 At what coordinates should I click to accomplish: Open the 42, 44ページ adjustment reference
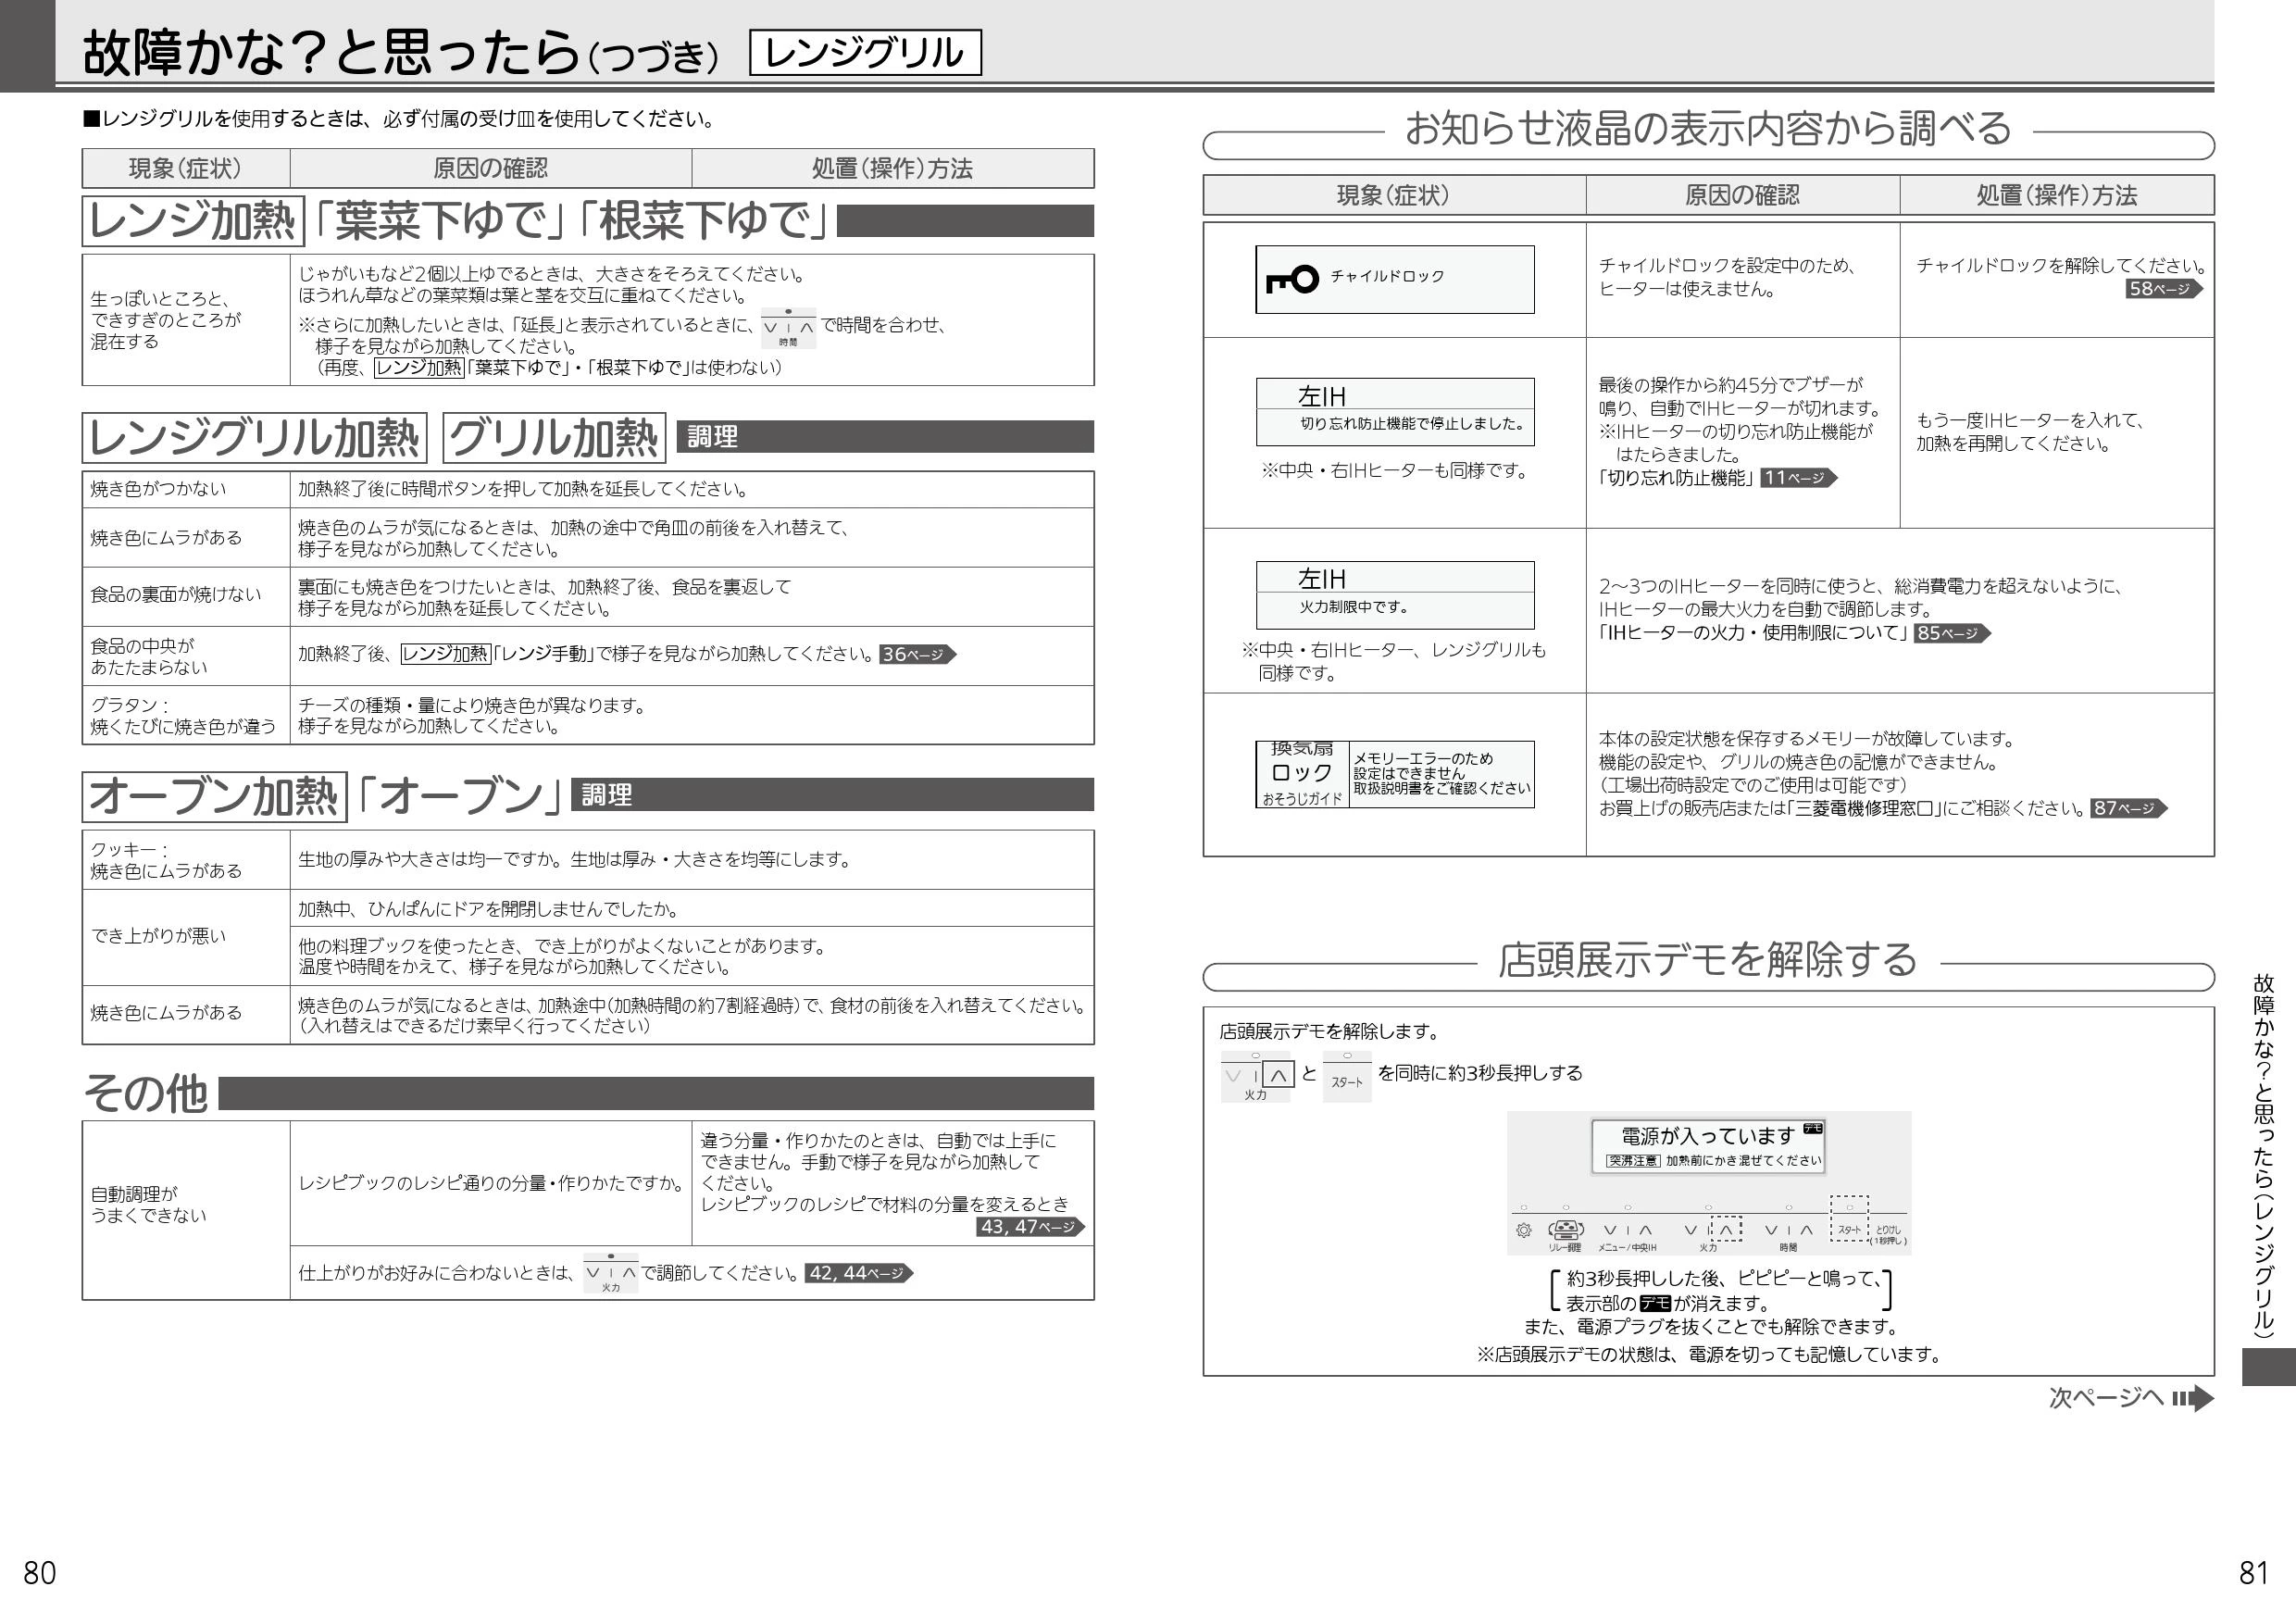pyautogui.click(x=859, y=1273)
